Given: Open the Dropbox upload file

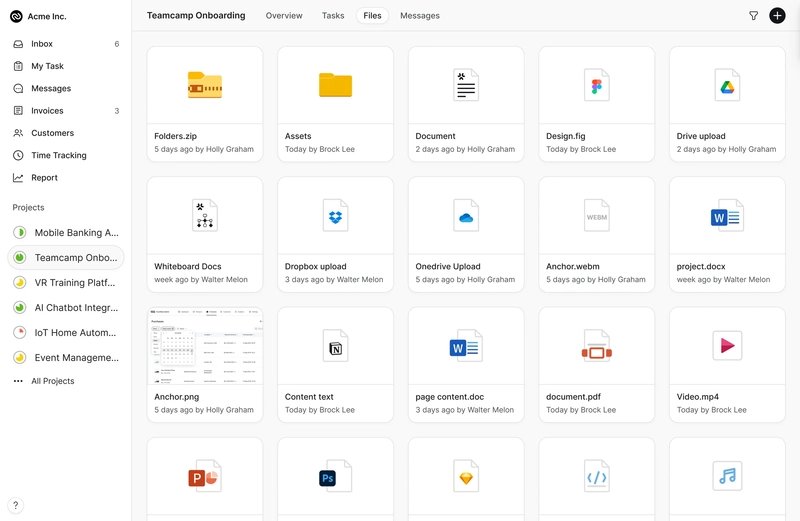Looking at the screenshot, I should [x=335, y=234].
